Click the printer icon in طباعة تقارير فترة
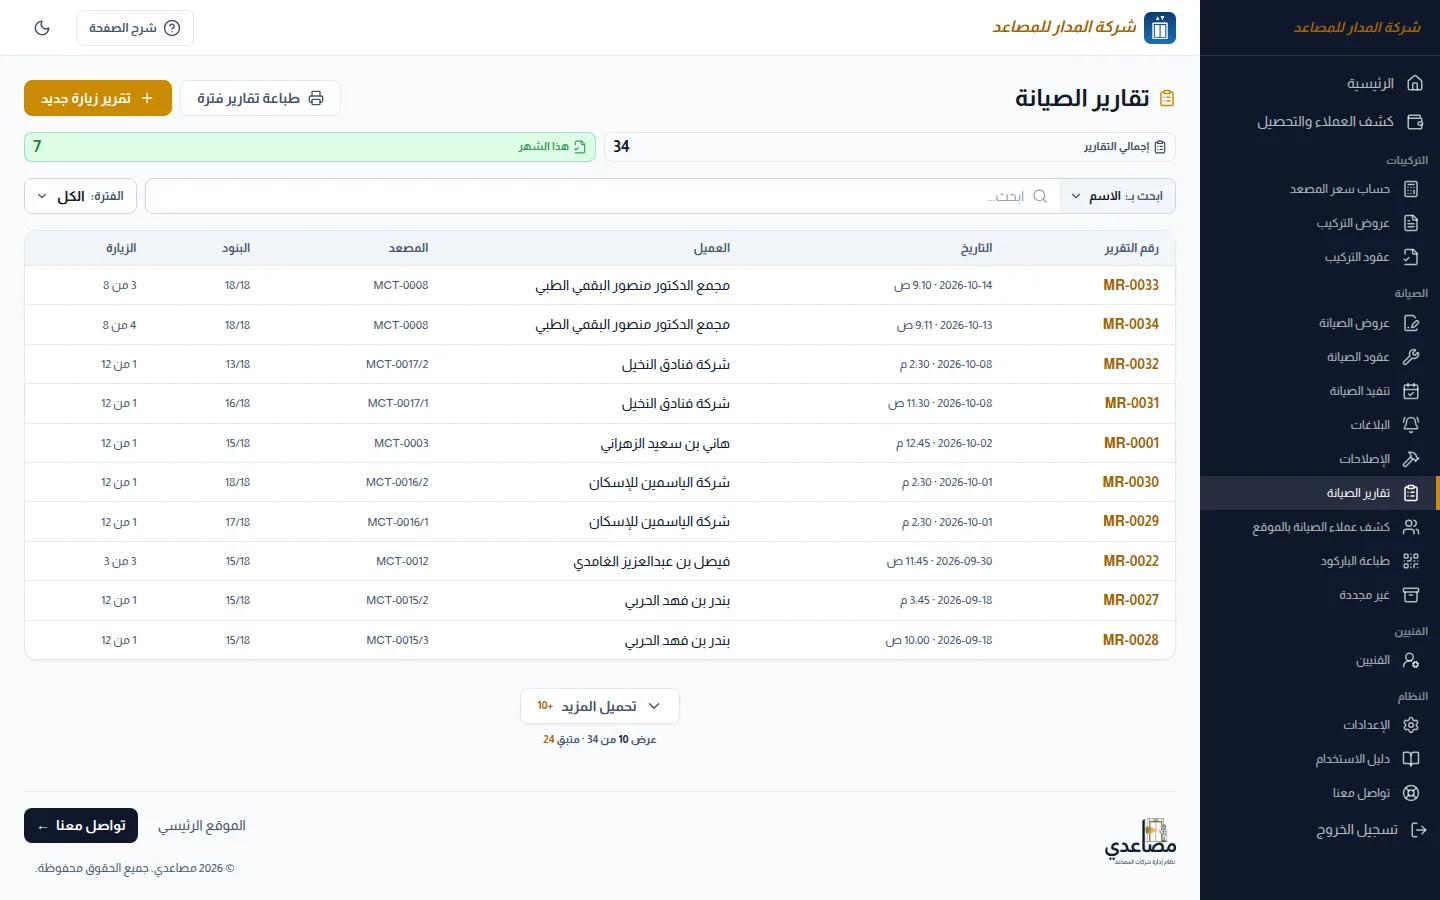The image size is (1440, 900). (316, 98)
